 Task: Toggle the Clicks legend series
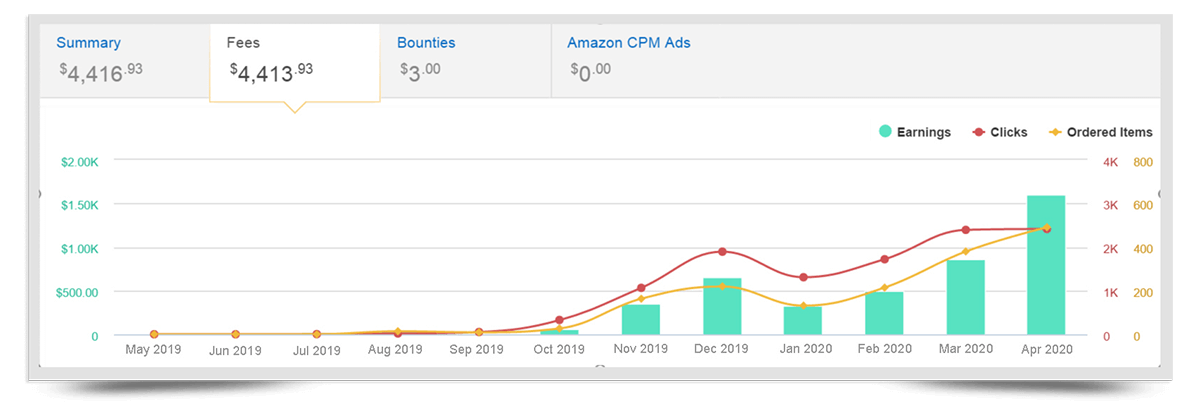[x=1008, y=132]
